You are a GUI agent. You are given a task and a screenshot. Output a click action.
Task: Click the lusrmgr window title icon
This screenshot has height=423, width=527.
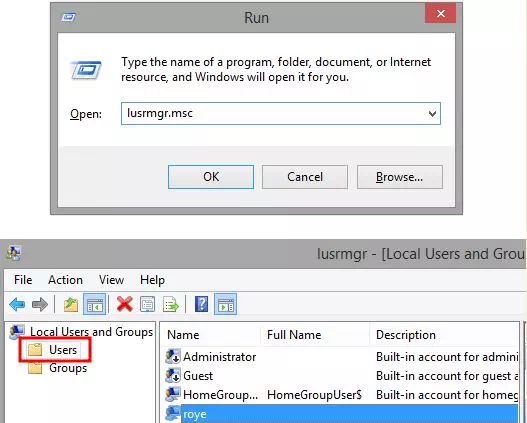click(14, 254)
